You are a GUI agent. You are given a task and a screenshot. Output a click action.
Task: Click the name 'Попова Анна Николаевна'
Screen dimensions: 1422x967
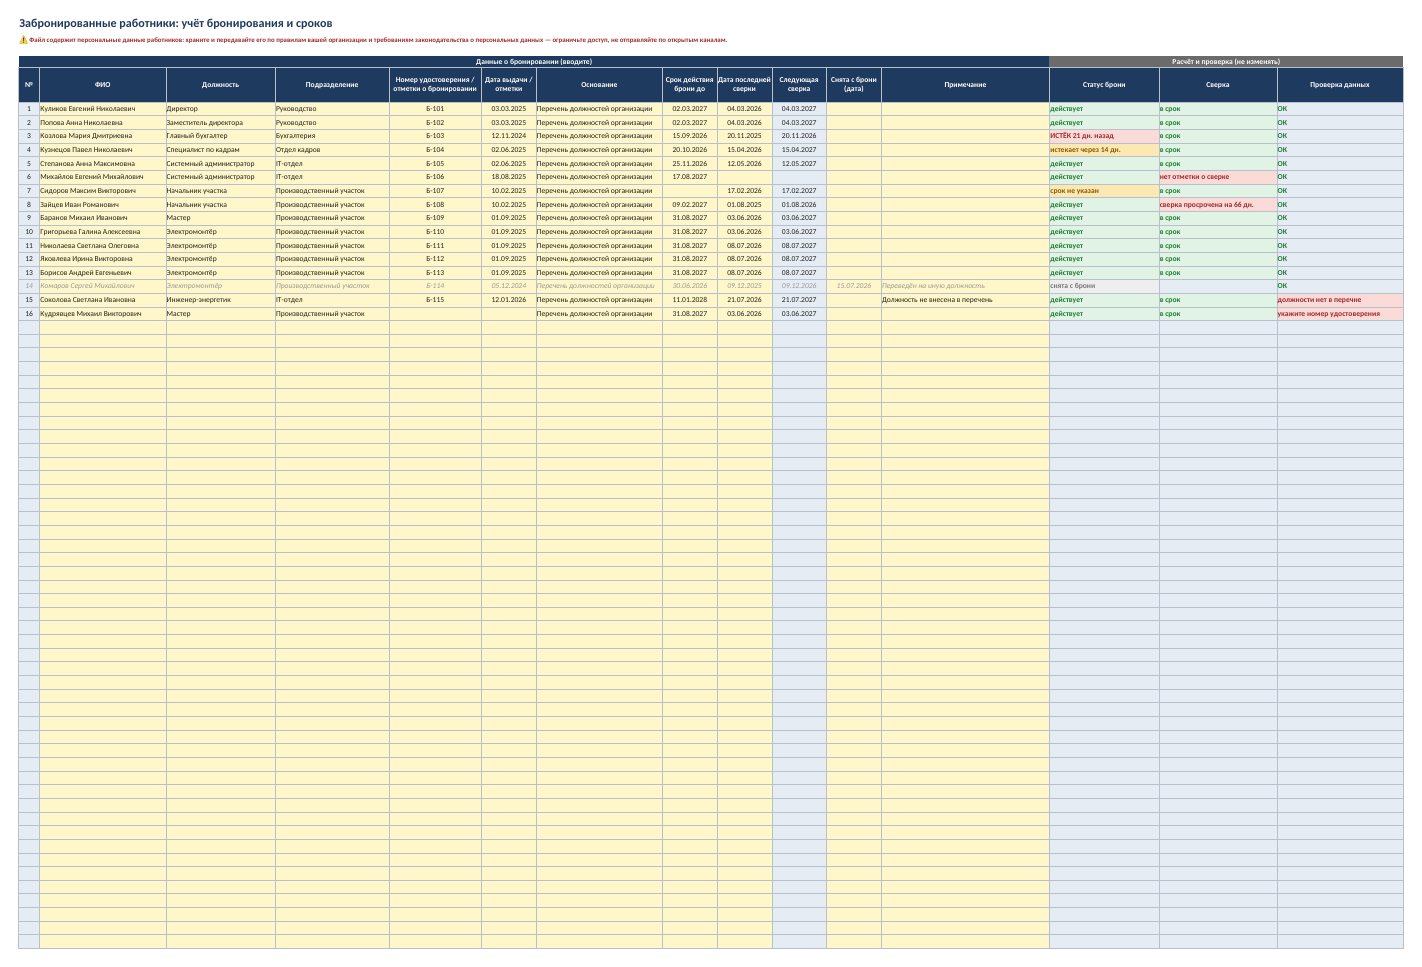point(103,123)
